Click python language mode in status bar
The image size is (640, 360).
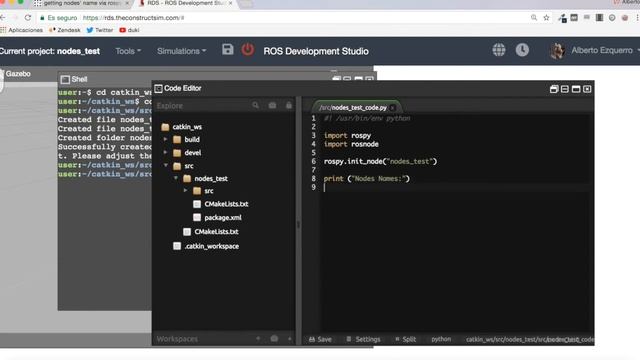pyautogui.click(x=441, y=339)
